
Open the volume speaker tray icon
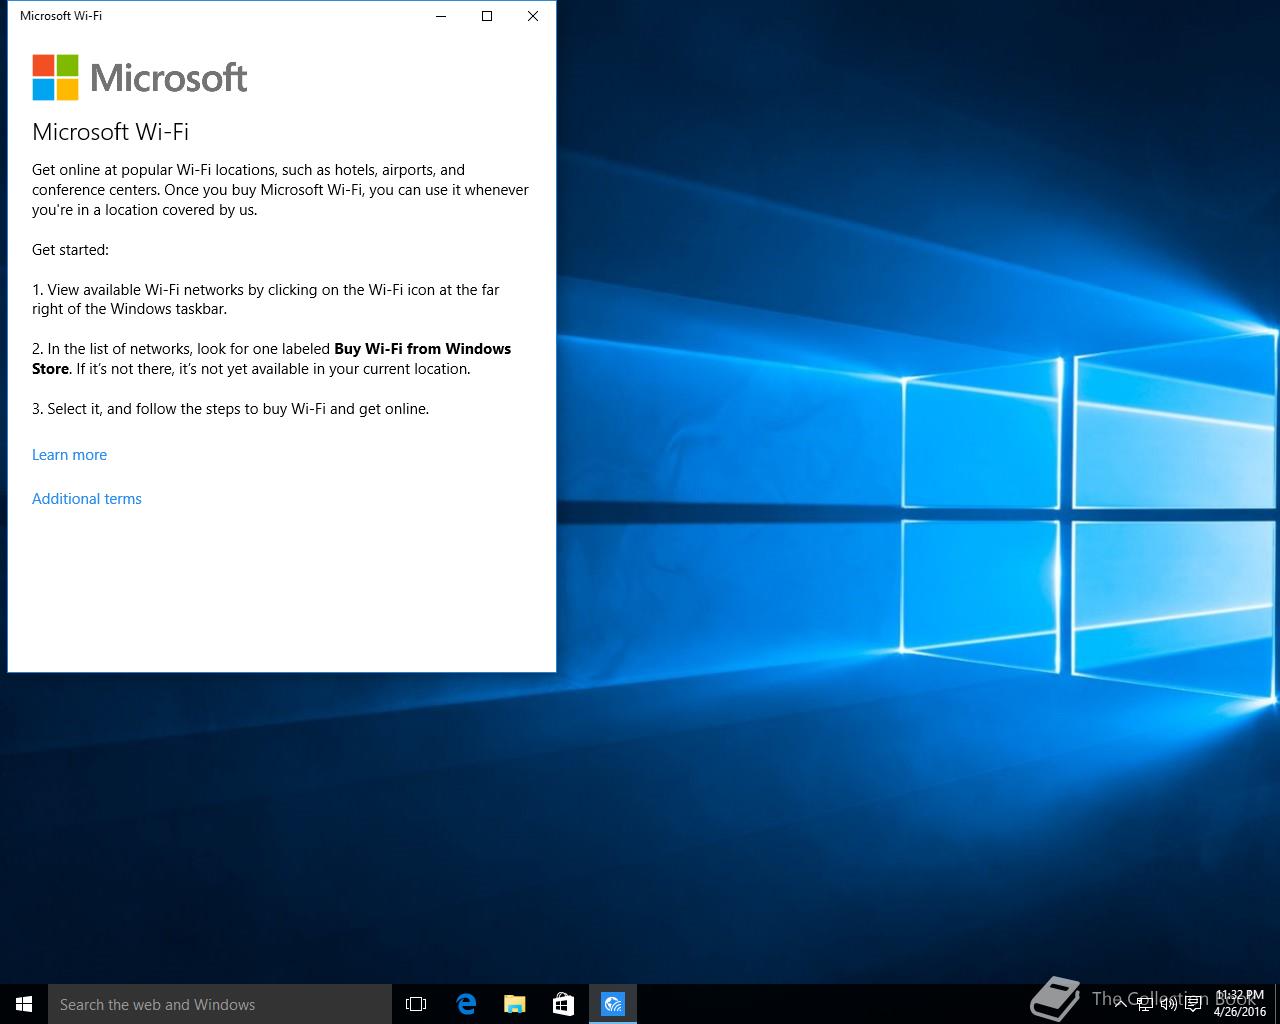click(1168, 1004)
